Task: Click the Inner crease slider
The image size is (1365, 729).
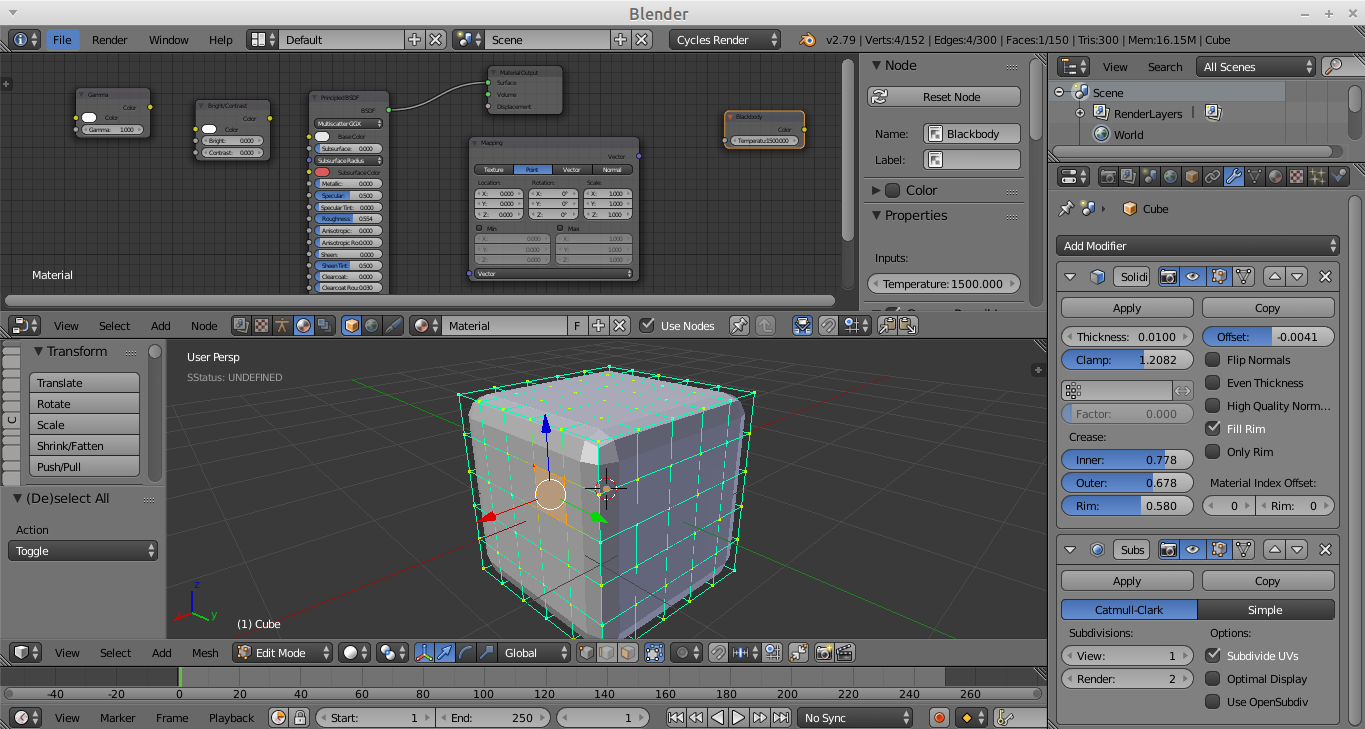Action: pos(1127,460)
